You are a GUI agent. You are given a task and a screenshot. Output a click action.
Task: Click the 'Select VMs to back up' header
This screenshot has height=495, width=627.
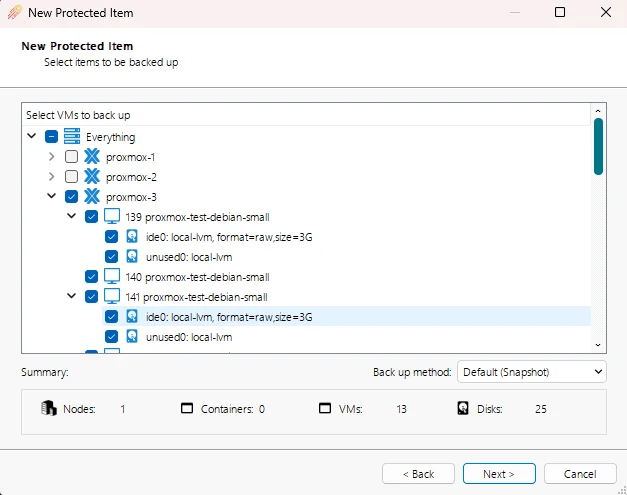78,115
